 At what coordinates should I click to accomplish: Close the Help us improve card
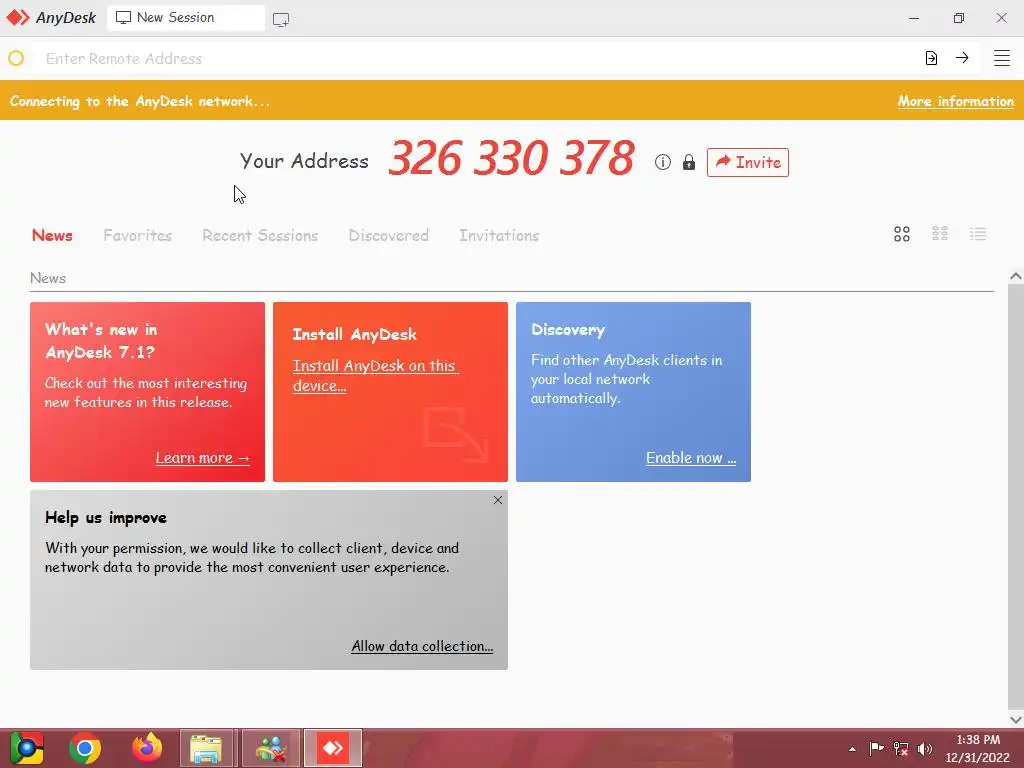498,500
